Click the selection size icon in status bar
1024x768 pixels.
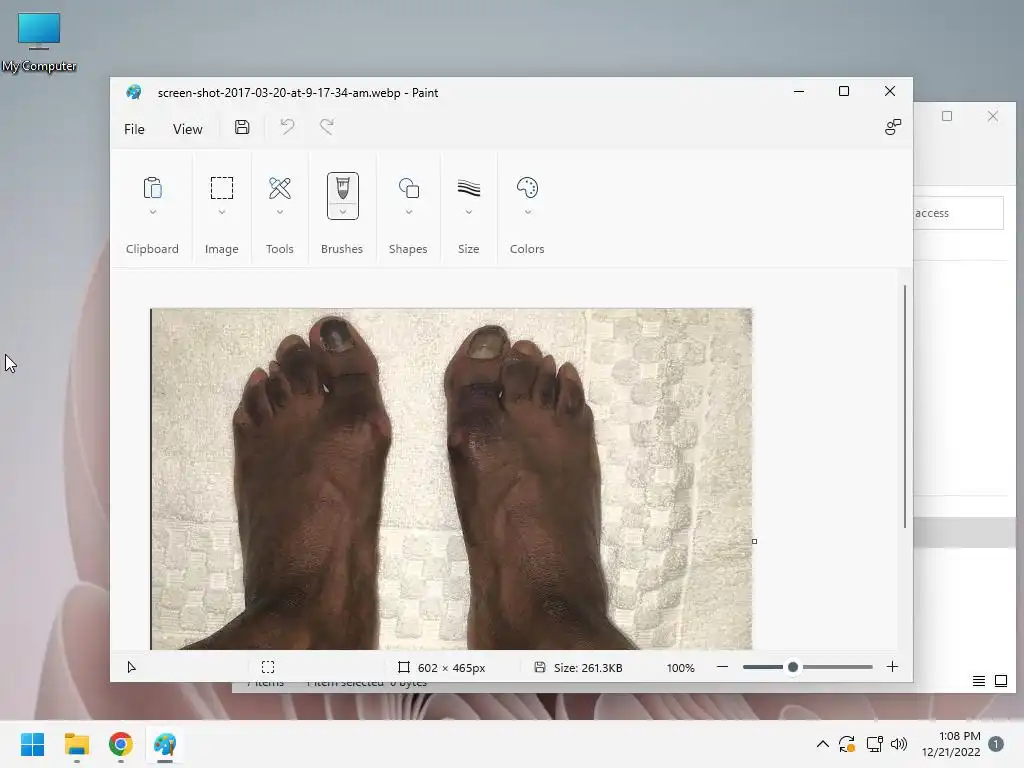point(268,667)
